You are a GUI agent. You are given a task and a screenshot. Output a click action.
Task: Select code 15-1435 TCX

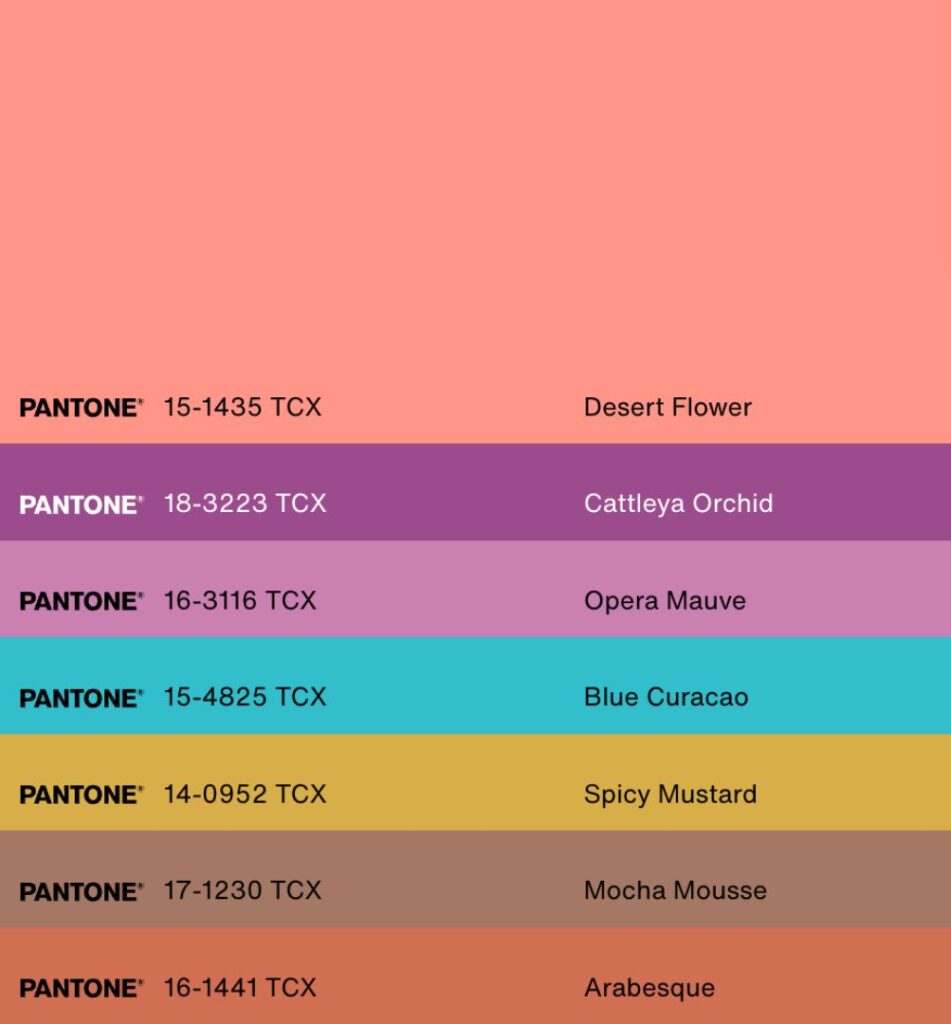[242, 407]
